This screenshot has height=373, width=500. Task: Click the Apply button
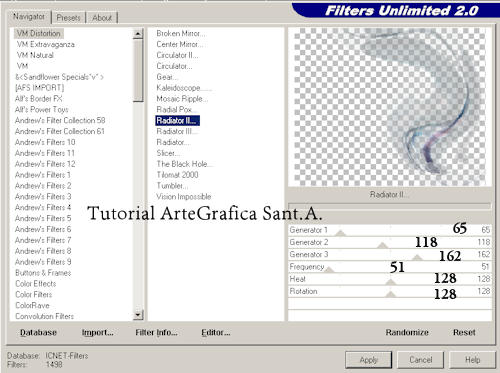click(x=368, y=360)
